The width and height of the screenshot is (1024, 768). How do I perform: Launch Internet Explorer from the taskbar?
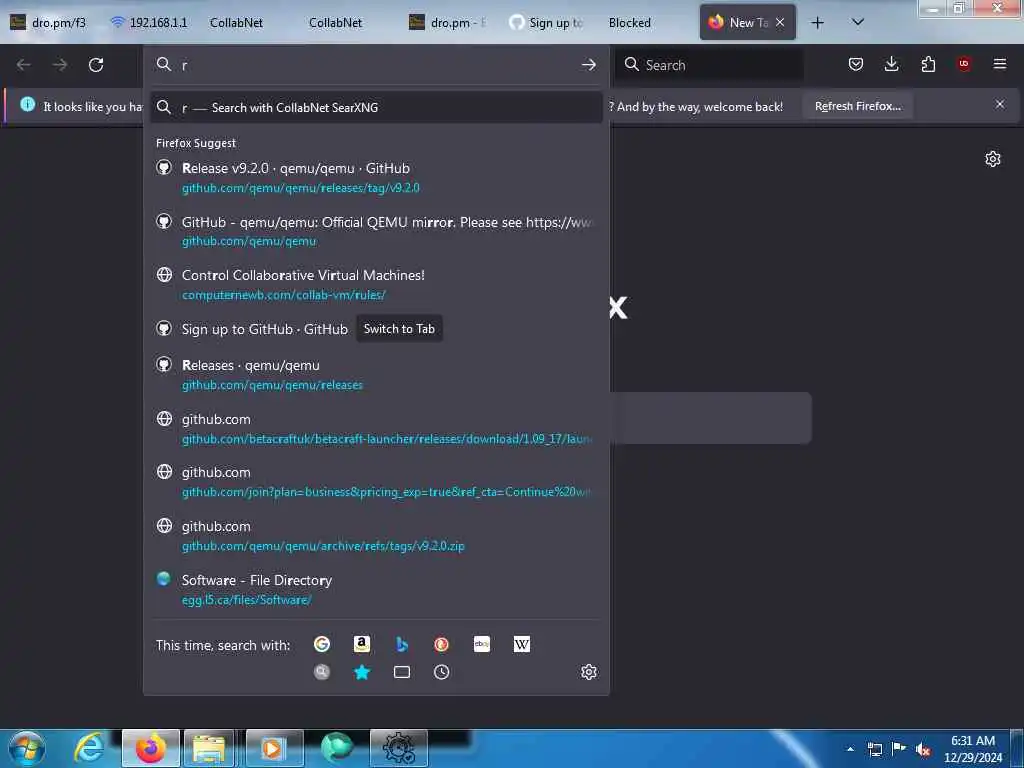(x=89, y=748)
